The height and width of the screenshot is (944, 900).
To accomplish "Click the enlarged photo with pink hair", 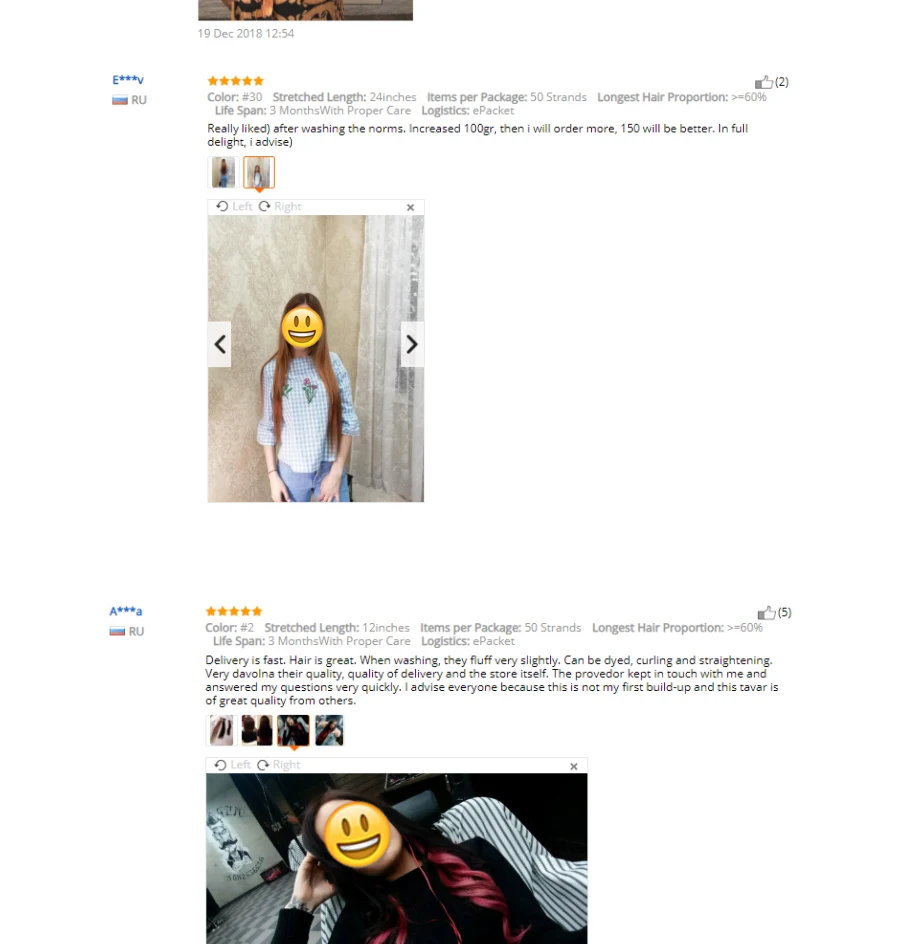I will (397, 859).
